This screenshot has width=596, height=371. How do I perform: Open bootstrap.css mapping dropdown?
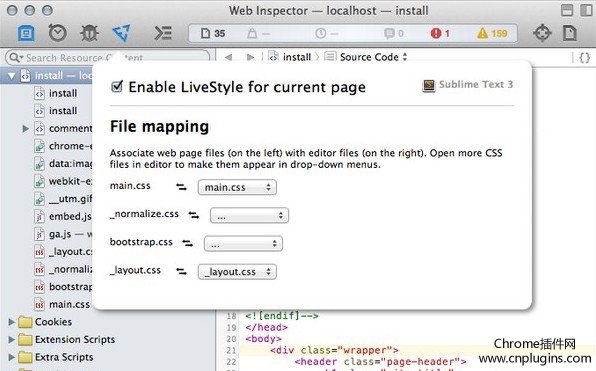point(243,244)
